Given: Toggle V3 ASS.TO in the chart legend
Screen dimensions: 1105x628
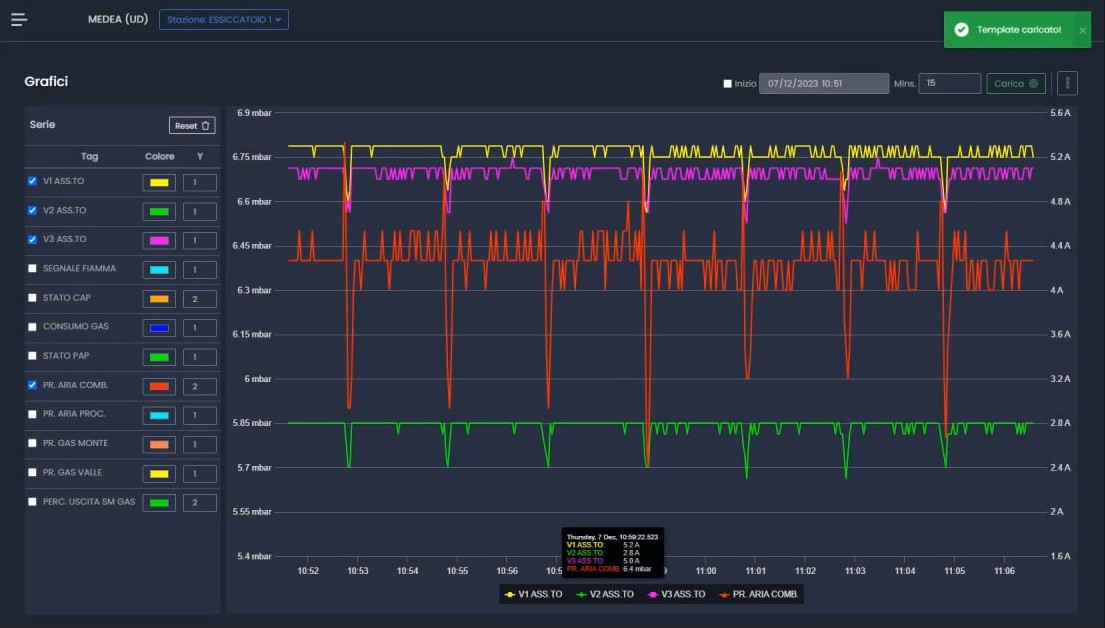Looking at the screenshot, I should (676, 594).
